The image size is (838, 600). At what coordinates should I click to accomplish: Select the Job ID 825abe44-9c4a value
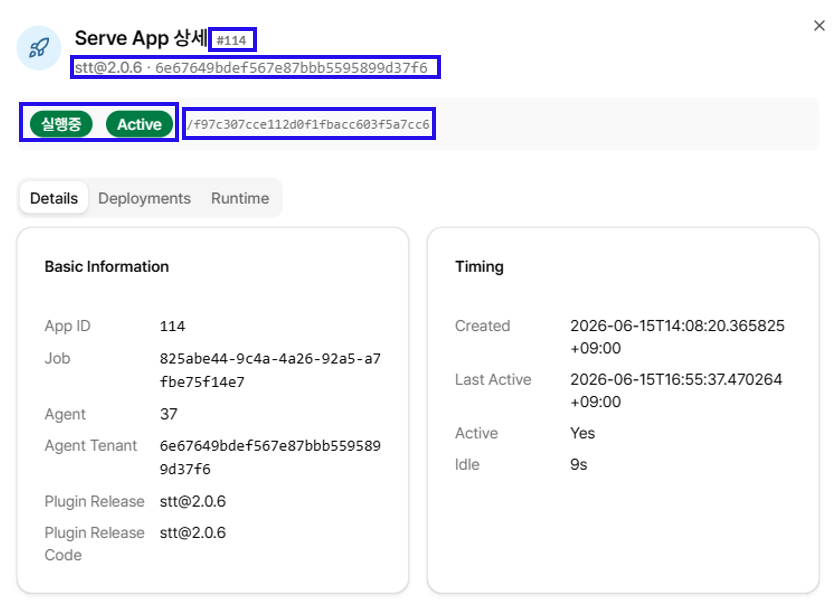[x=270, y=370]
